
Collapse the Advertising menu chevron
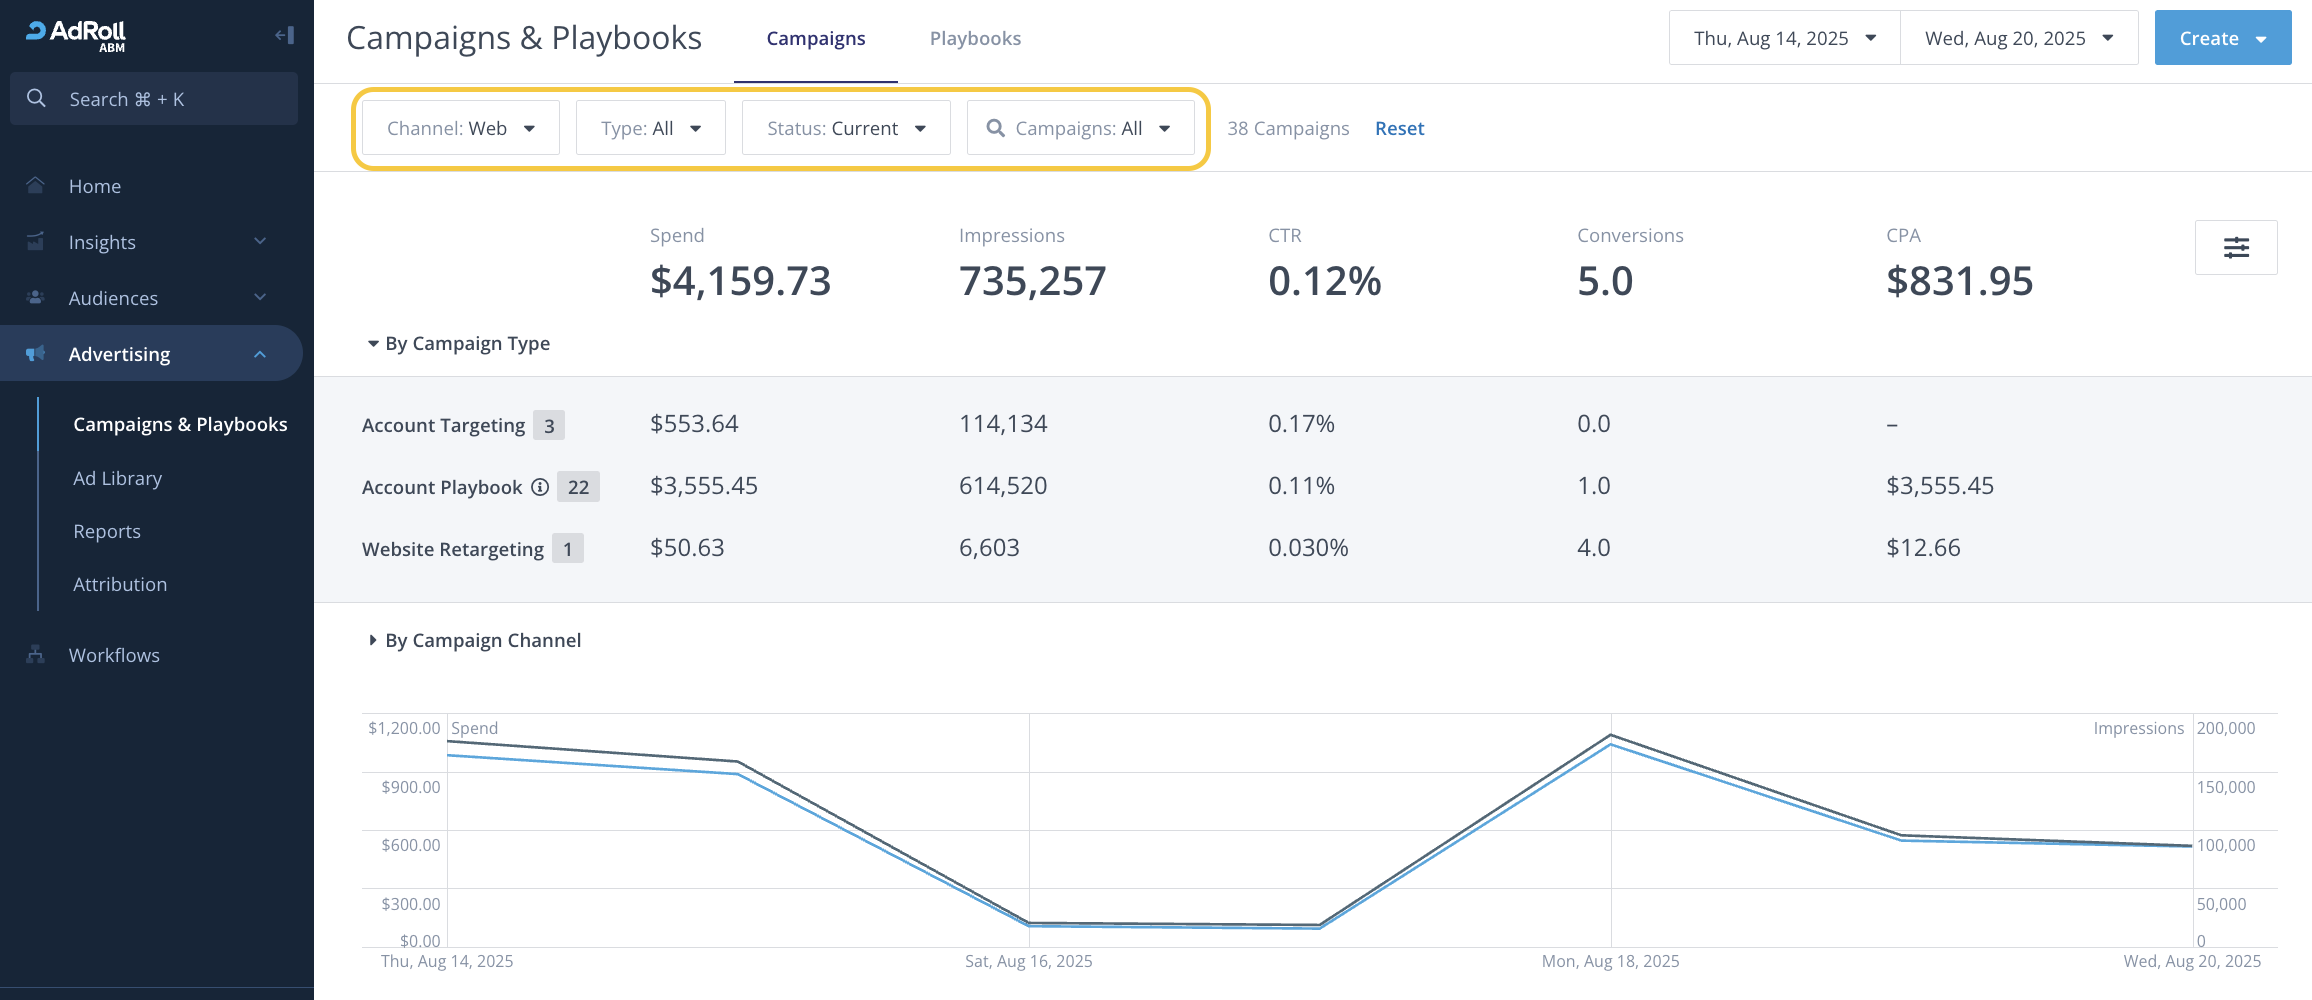(260, 354)
